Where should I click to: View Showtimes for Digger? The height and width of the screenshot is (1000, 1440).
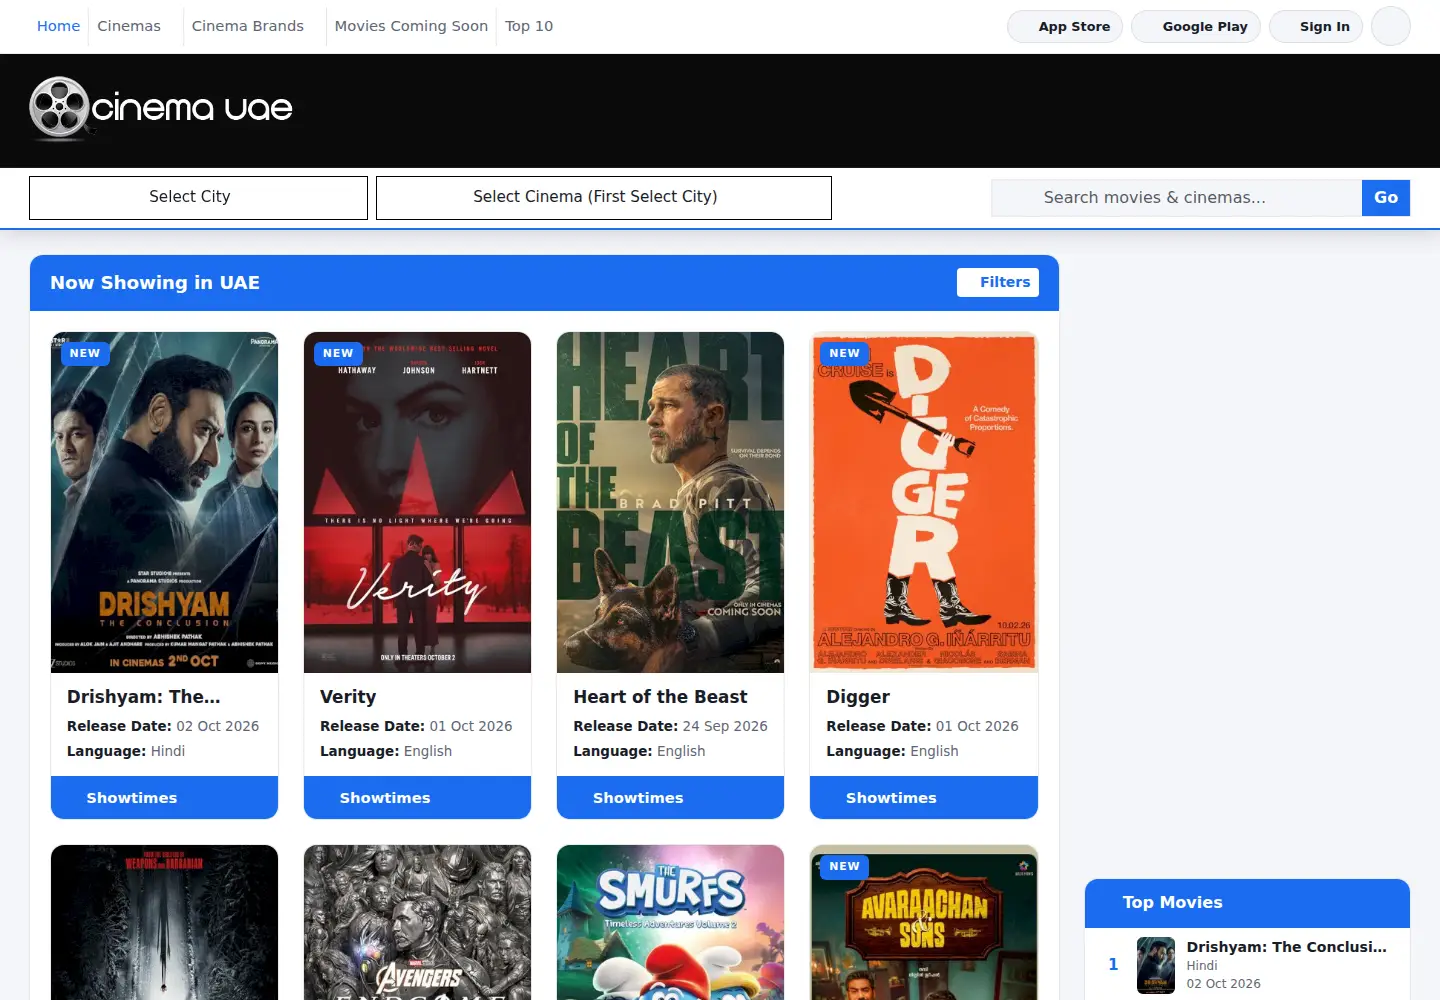(x=924, y=797)
